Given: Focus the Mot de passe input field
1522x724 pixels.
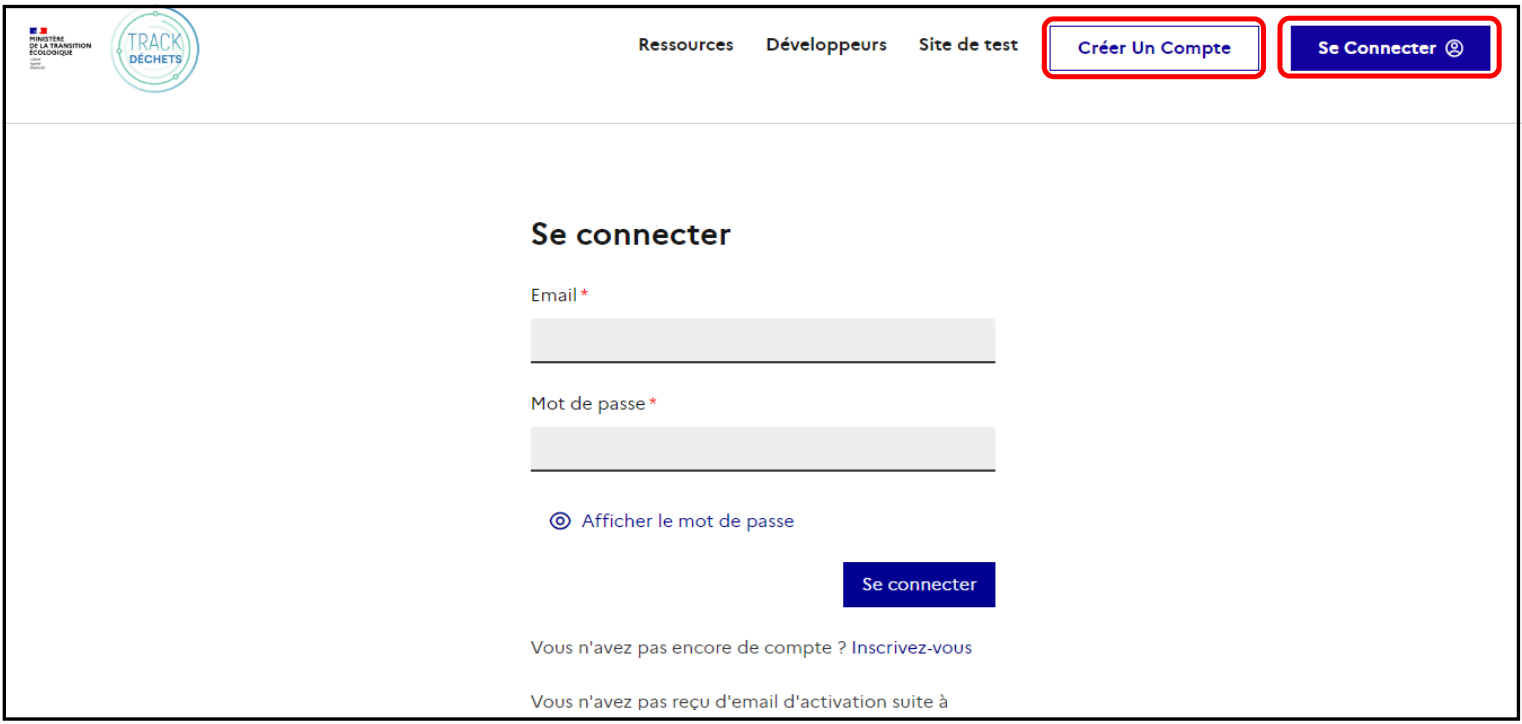Looking at the screenshot, I should [x=763, y=448].
